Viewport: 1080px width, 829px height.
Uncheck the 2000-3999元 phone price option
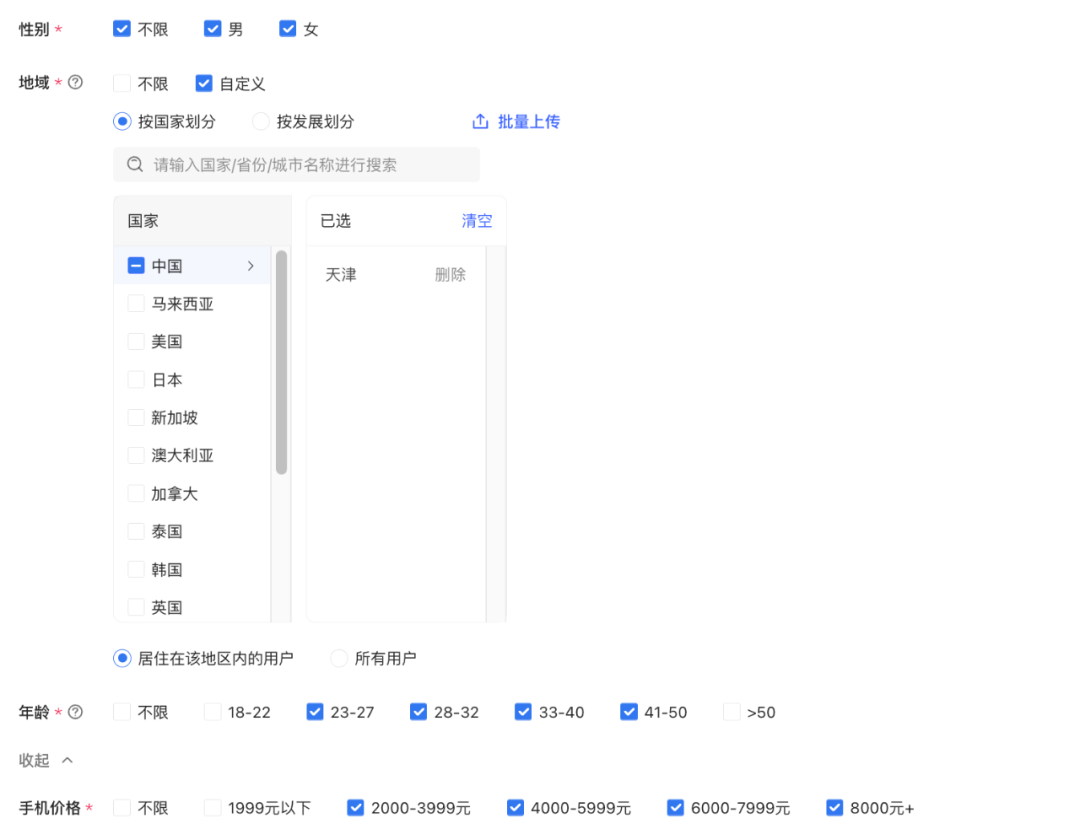pos(355,806)
